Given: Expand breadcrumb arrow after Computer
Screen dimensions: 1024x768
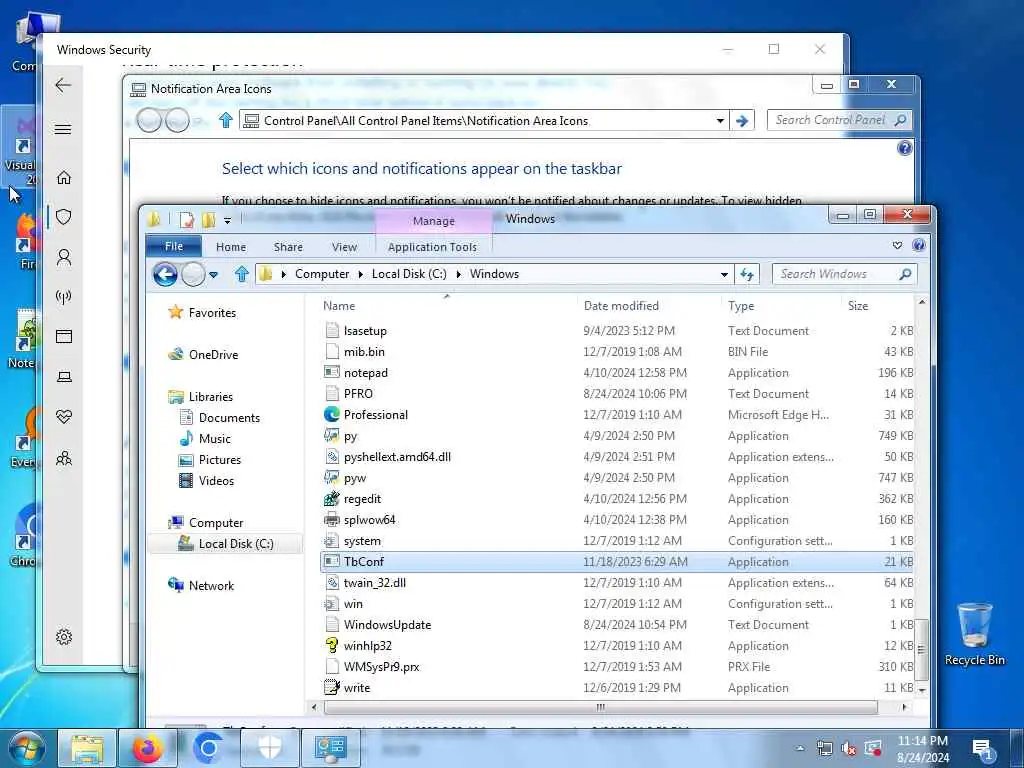Looking at the screenshot, I should (360, 274).
